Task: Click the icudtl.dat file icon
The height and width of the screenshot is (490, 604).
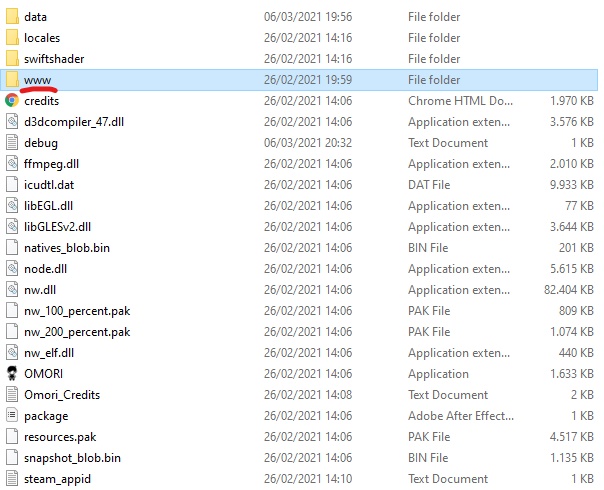Action: pos(12,185)
